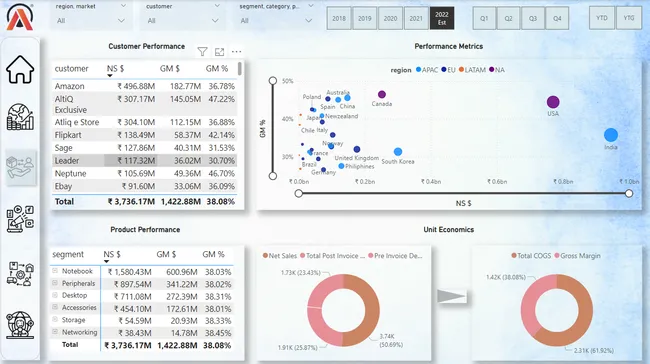Screen dimensions: 650x364
Task: Expand the Desktop segment row
Action: point(55,295)
